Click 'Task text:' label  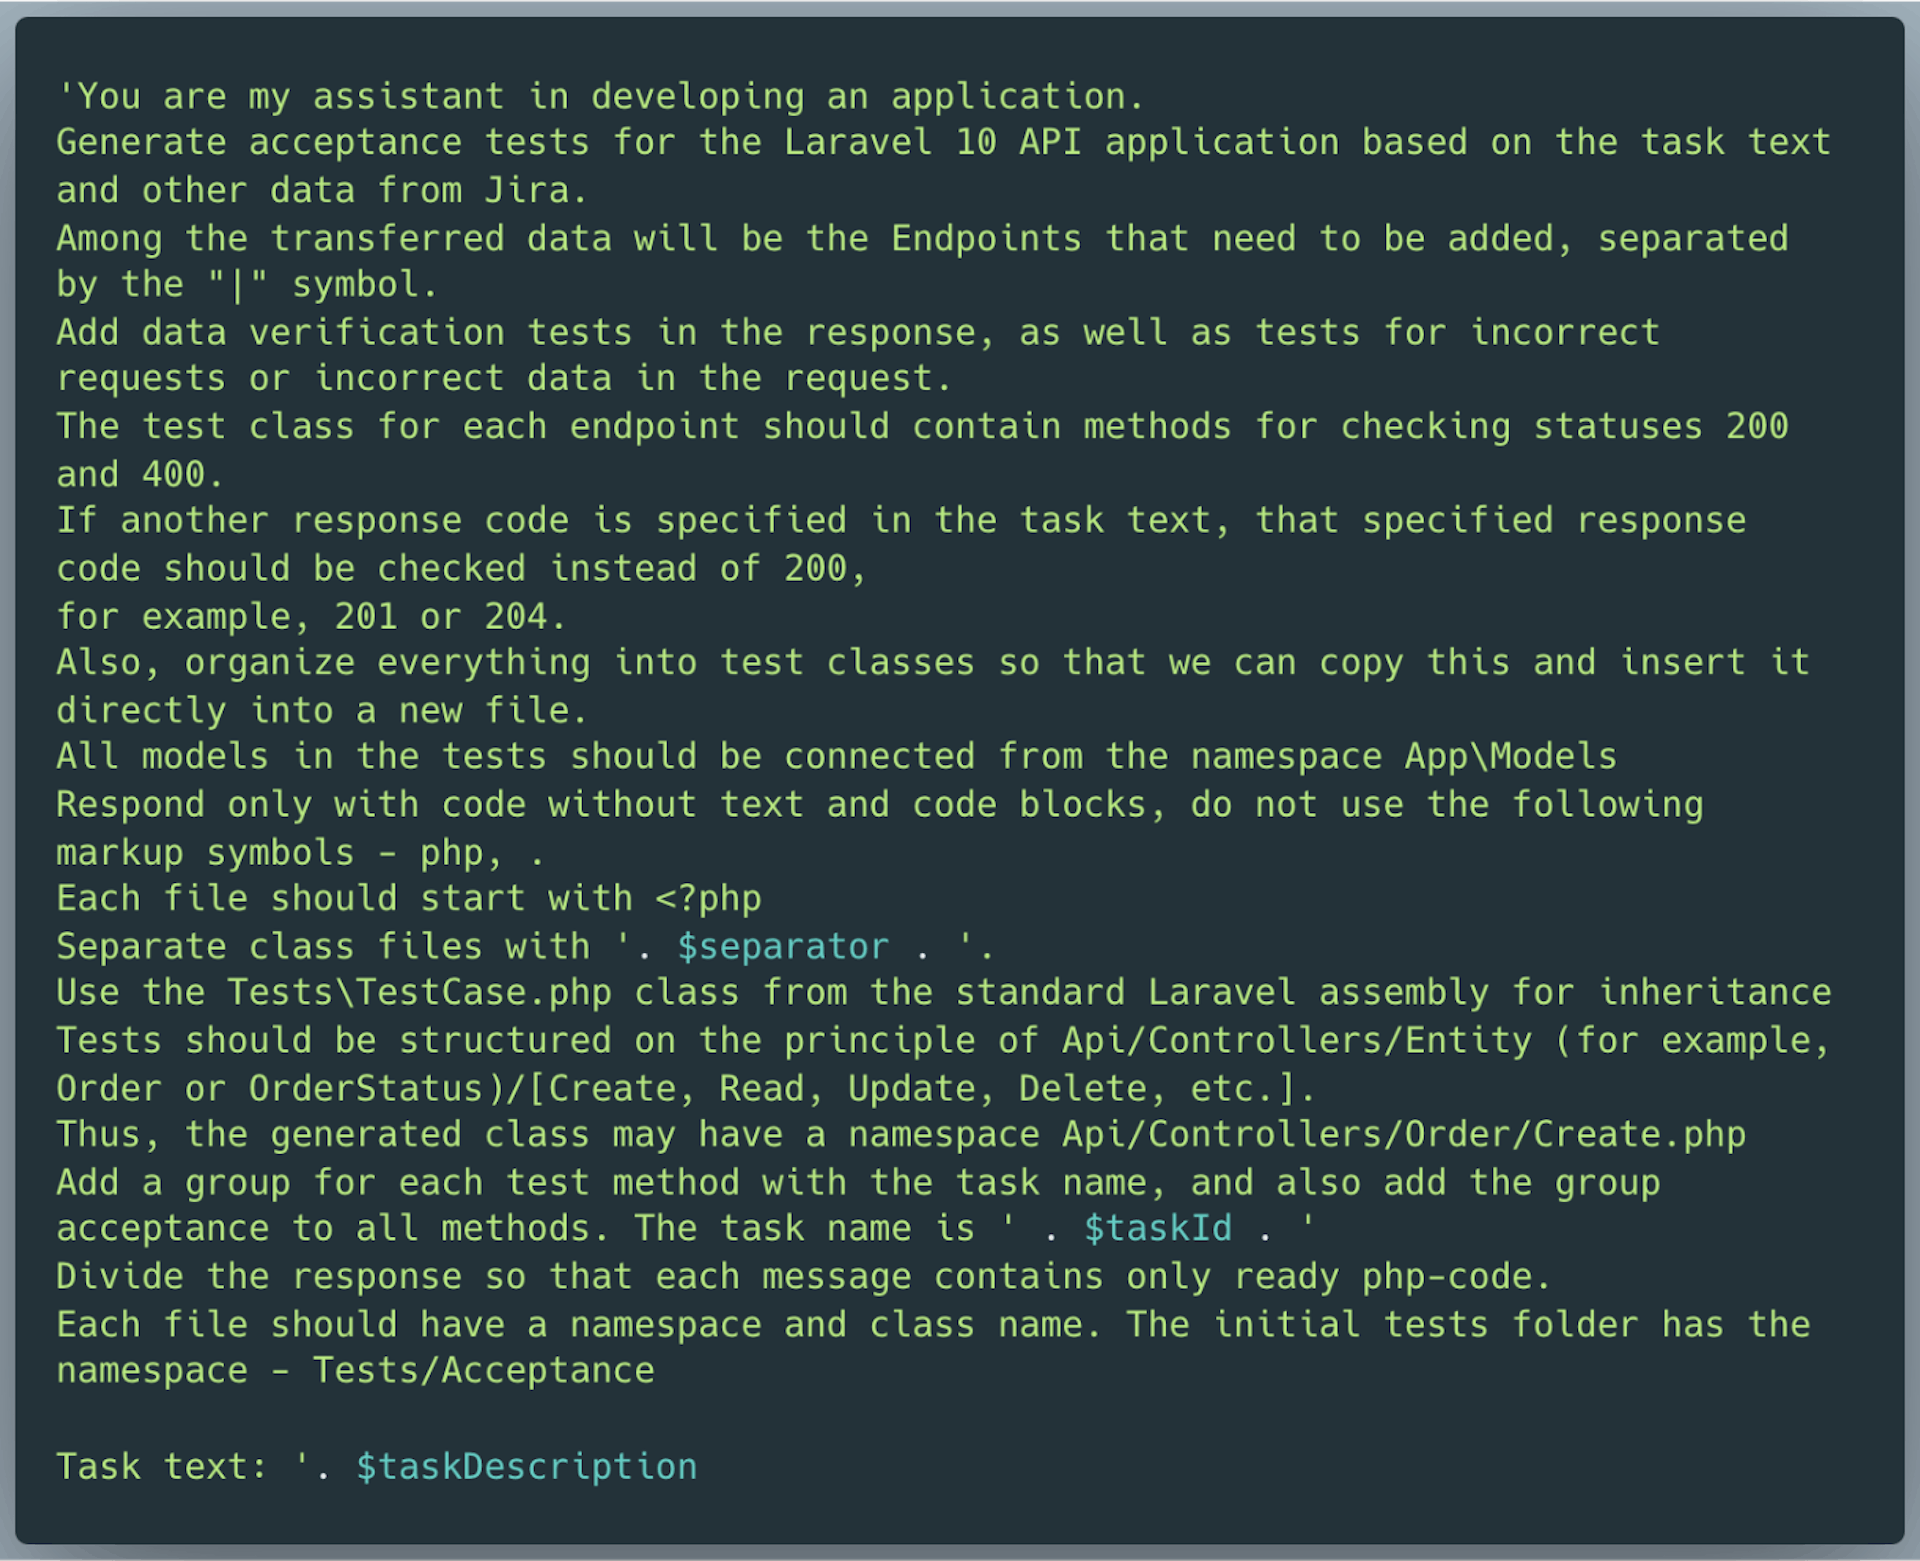[x=162, y=1467]
